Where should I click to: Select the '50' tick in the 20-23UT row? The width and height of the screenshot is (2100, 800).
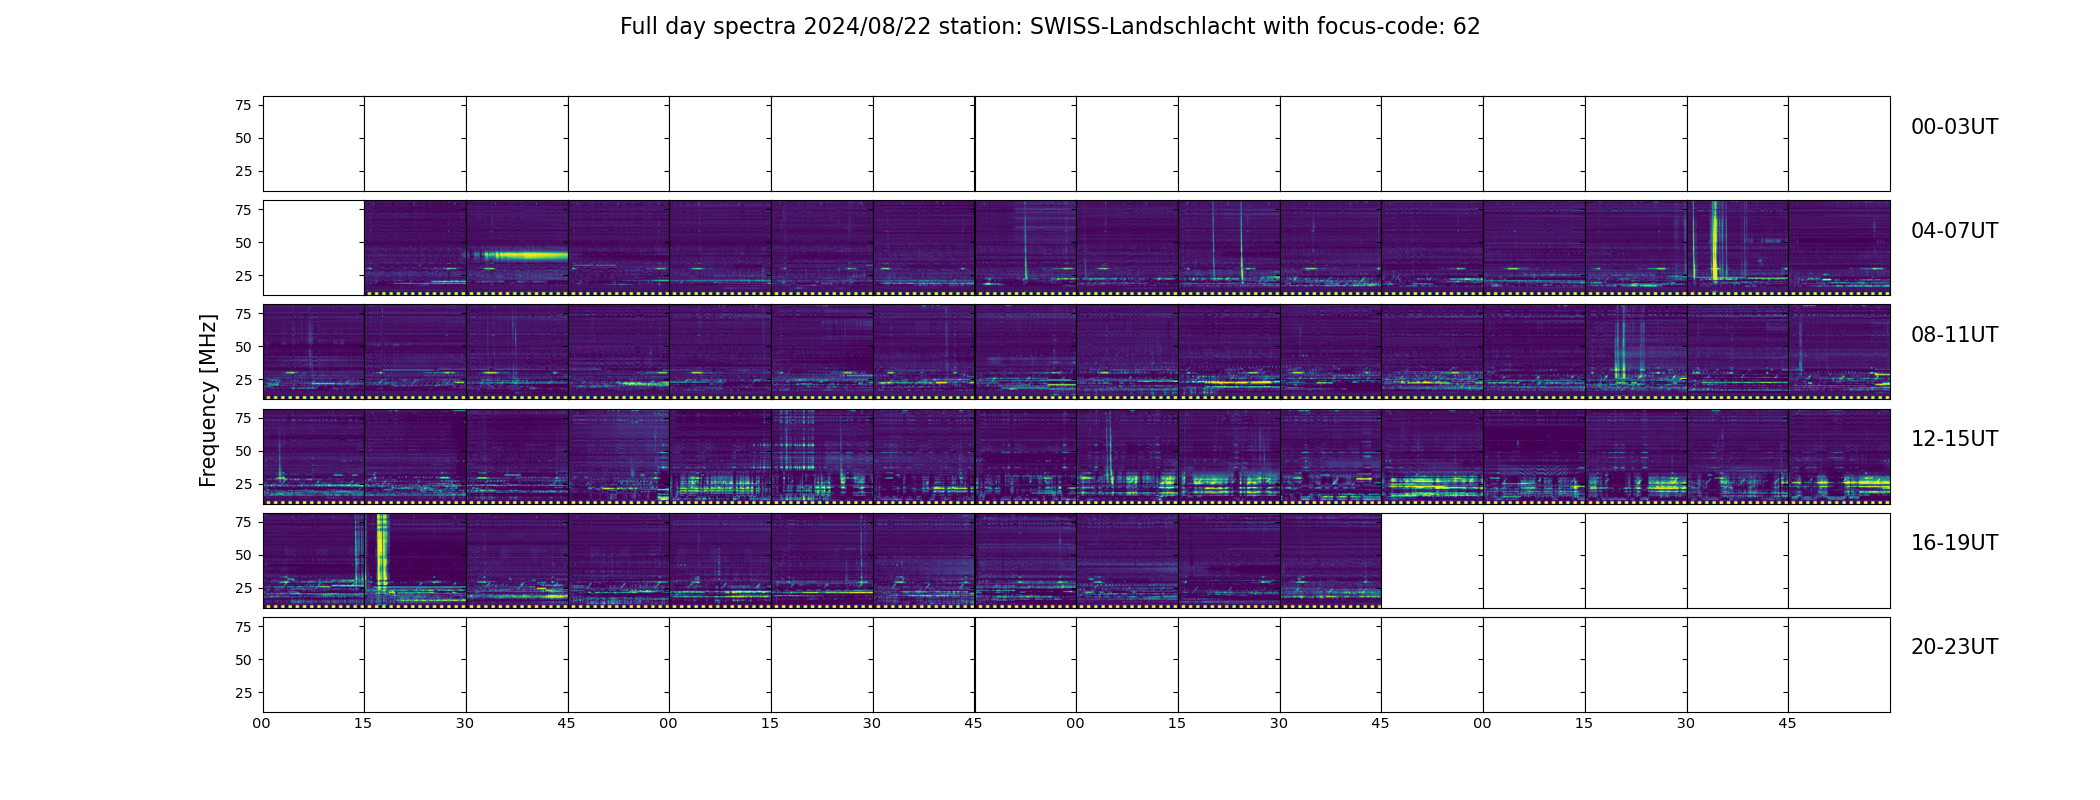243,659
